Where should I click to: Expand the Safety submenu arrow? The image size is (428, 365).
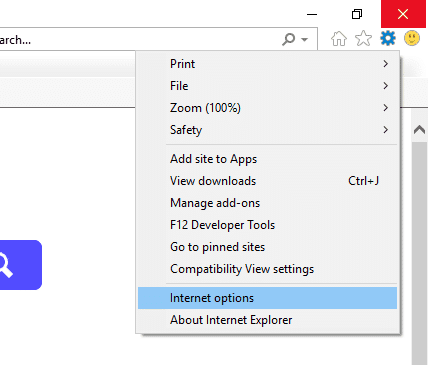(386, 130)
